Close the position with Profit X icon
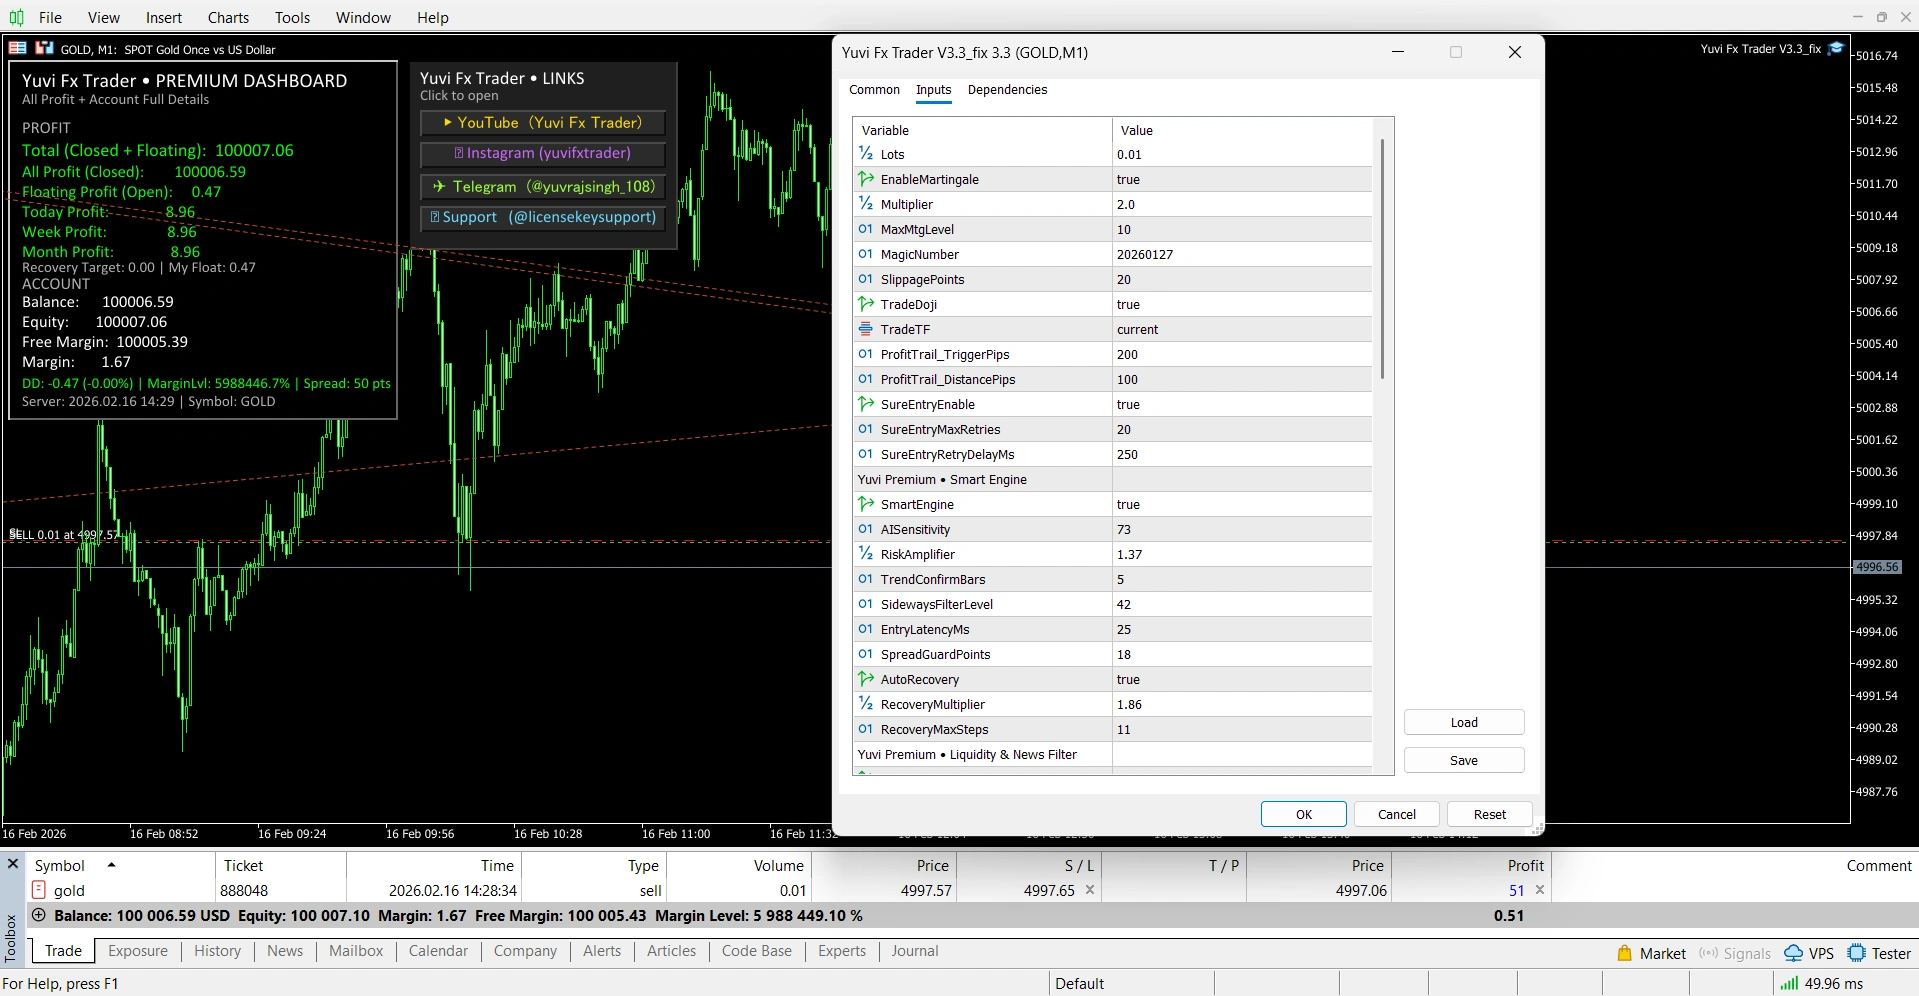Viewport: 1919px width, 996px height. (1540, 890)
